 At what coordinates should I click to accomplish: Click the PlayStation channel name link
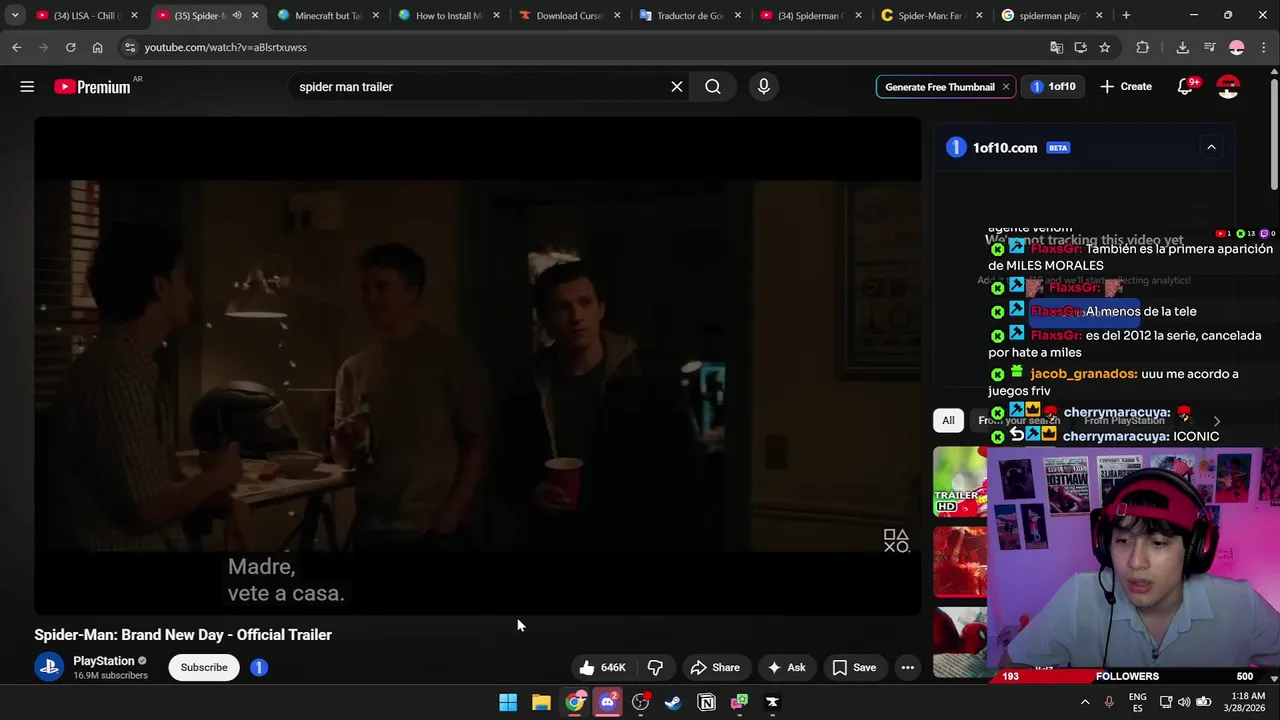pyautogui.click(x=104, y=661)
